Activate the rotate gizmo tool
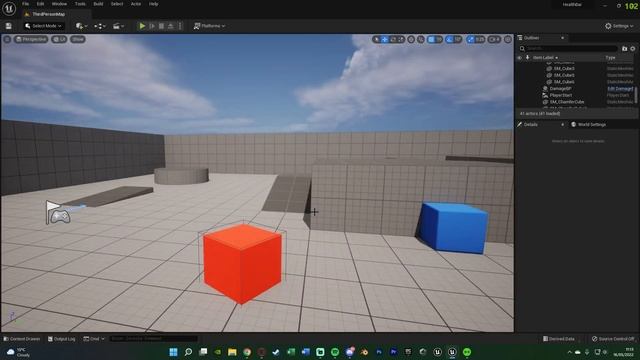 pyautogui.click(x=393, y=39)
